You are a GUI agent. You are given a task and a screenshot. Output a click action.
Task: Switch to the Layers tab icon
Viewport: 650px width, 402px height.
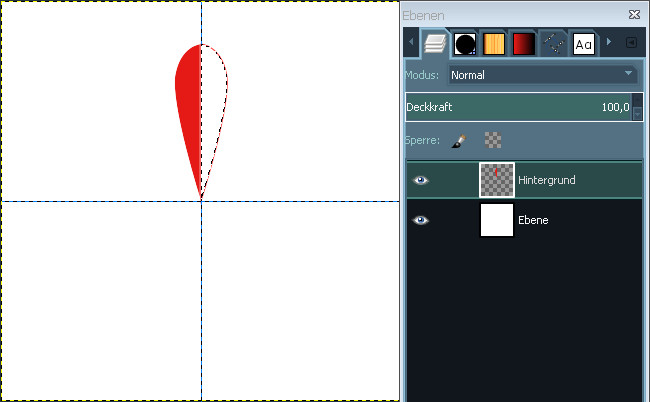(434, 43)
